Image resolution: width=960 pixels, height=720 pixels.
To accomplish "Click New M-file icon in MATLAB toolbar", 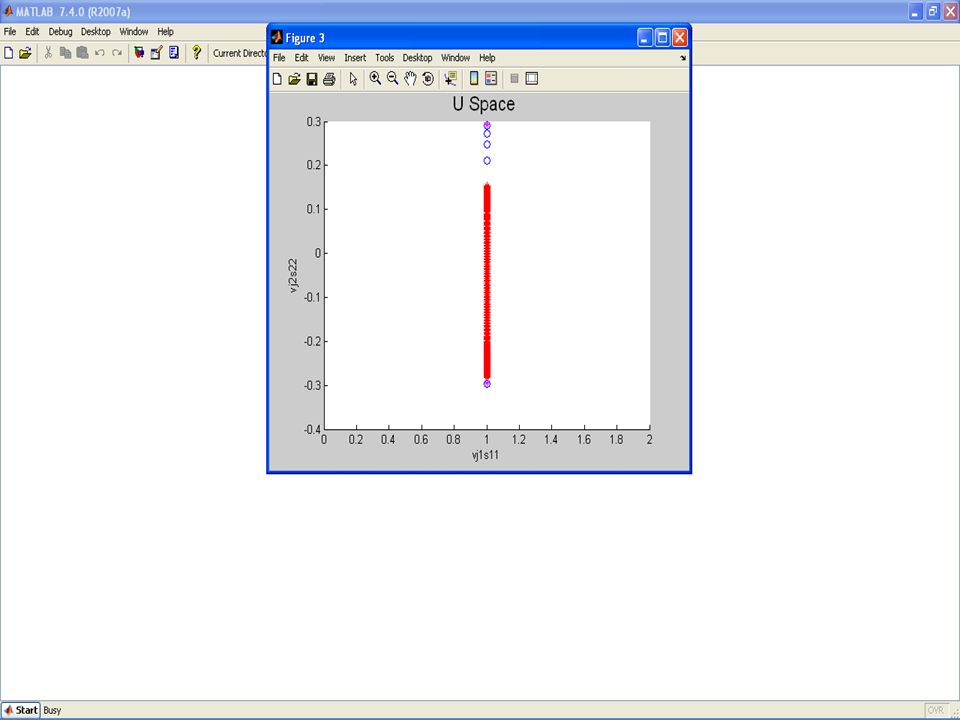I will click(x=9, y=53).
